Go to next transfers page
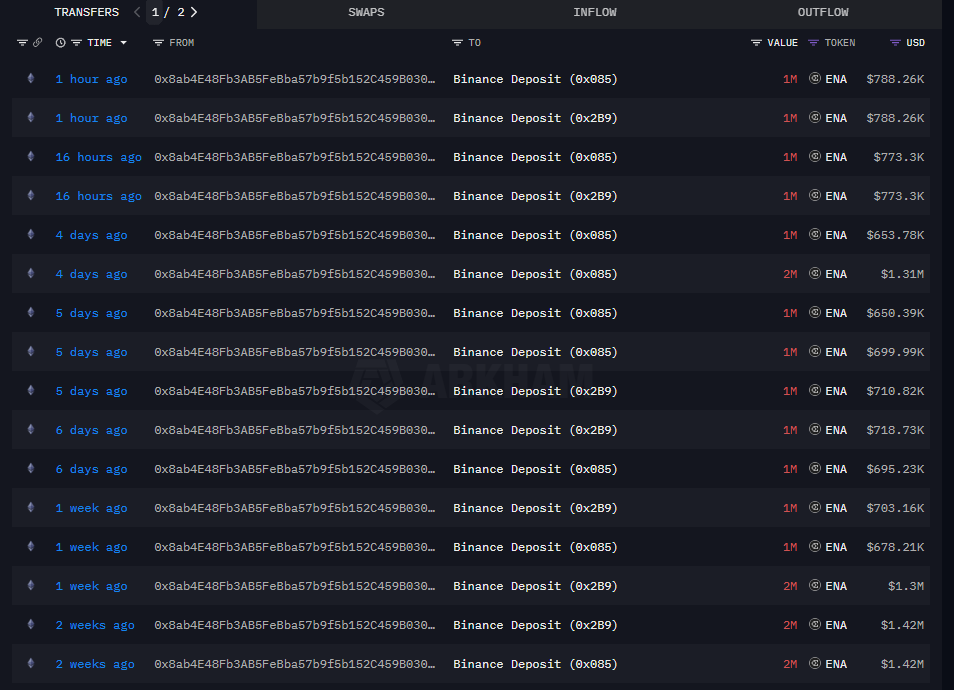 point(194,12)
